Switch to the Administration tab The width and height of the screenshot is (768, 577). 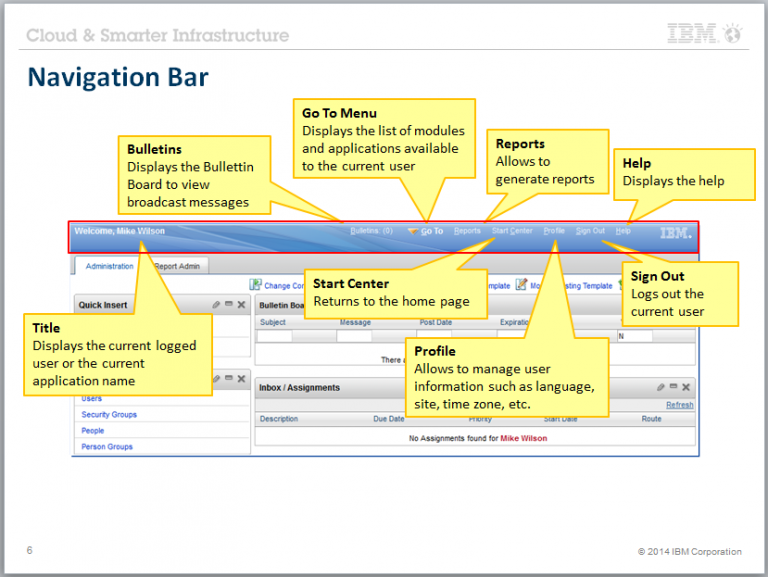coord(109,266)
